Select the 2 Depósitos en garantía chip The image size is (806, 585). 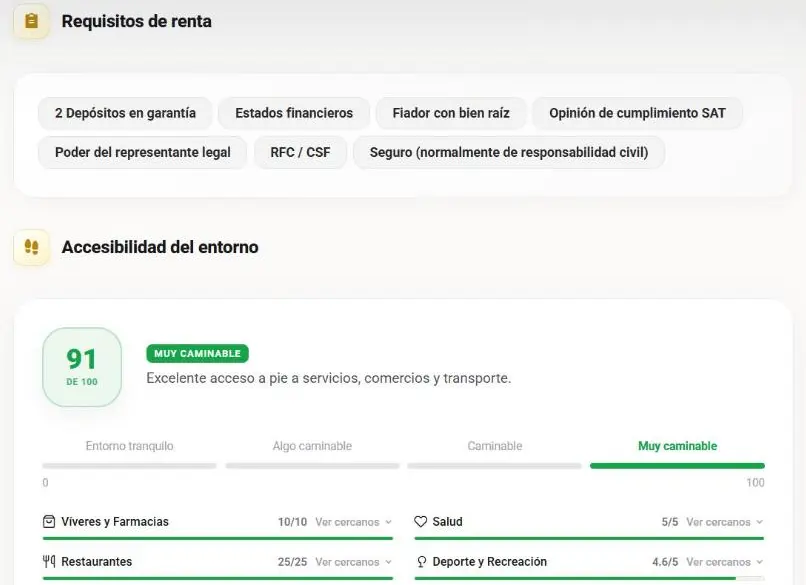tap(125, 113)
